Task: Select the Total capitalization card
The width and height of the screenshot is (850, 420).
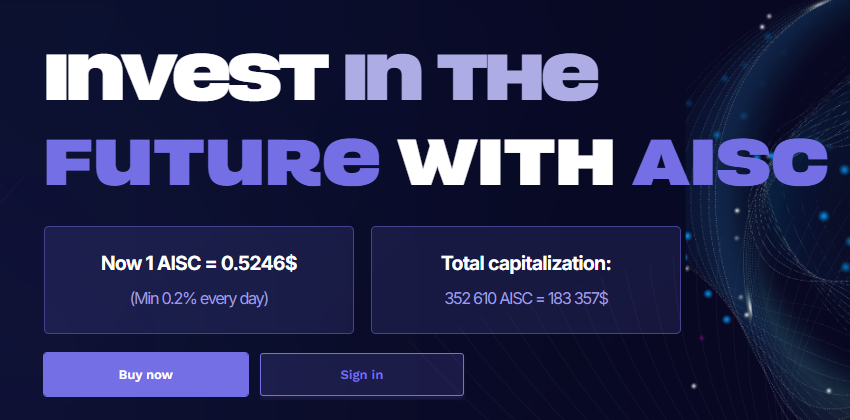Action: pos(525,280)
